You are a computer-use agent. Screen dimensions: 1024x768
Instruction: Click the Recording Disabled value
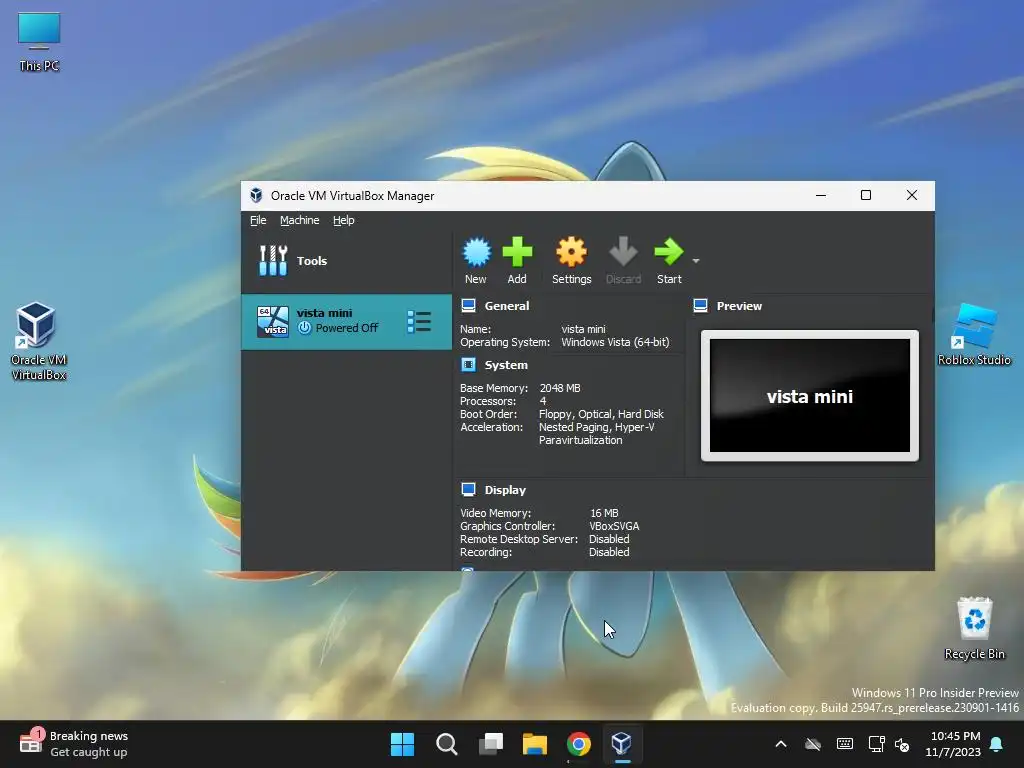pos(609,552)
